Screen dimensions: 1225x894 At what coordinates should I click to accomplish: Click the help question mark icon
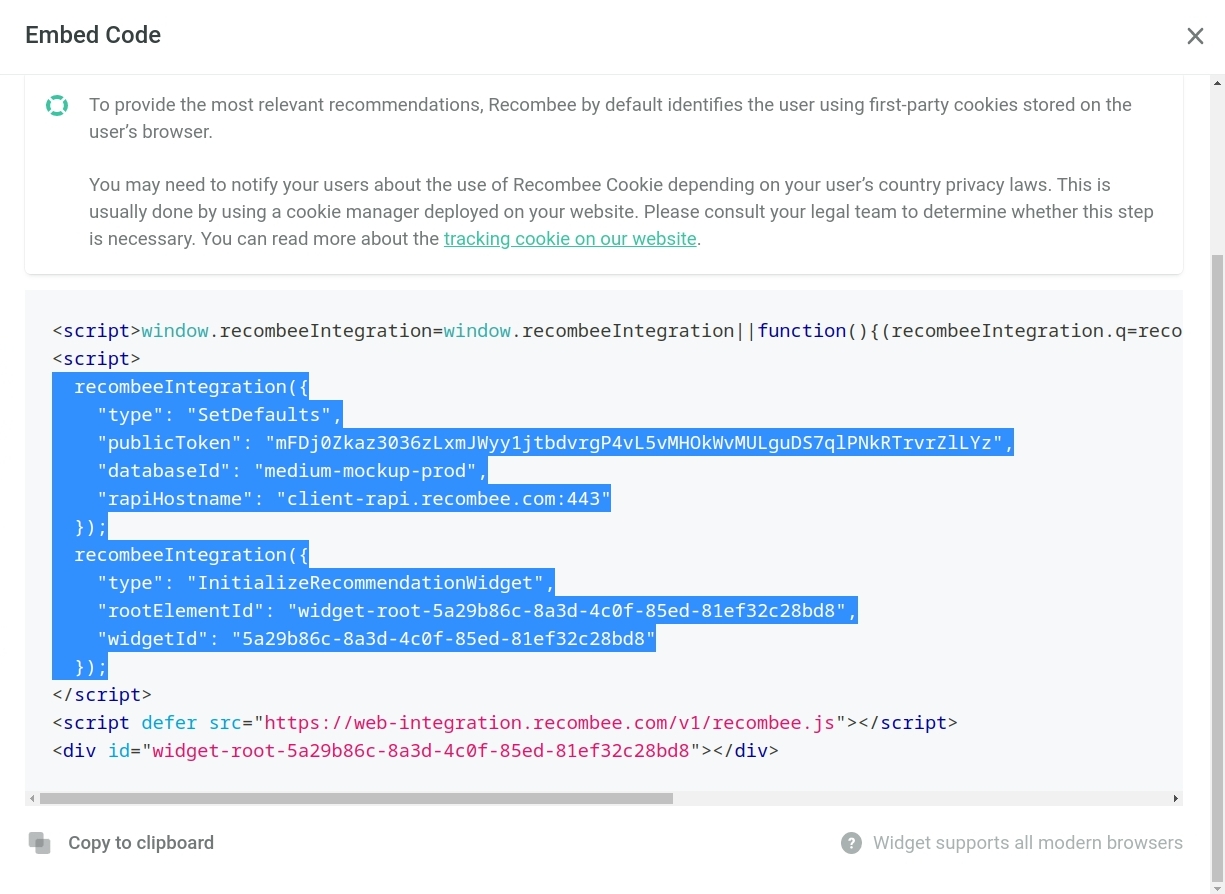(851, 843)
